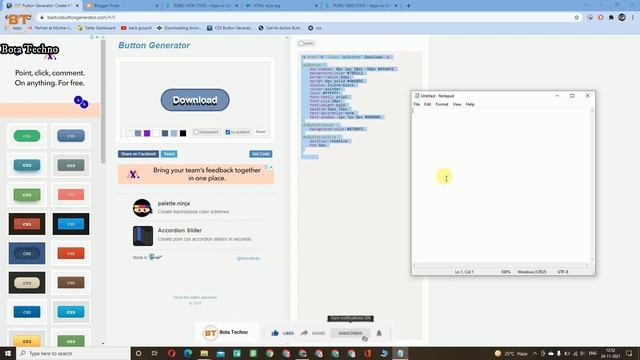This screenshot has height=360, width=640.
Task: Click the palette.ninja ninja icon
Action: [x=142, y=208]
